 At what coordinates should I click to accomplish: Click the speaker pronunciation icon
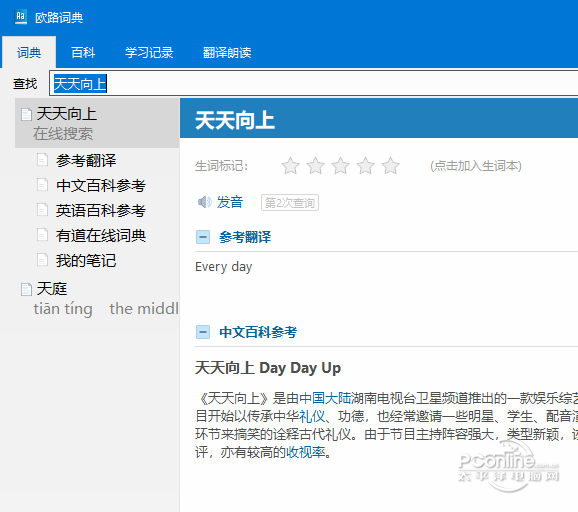pos(205,202)
